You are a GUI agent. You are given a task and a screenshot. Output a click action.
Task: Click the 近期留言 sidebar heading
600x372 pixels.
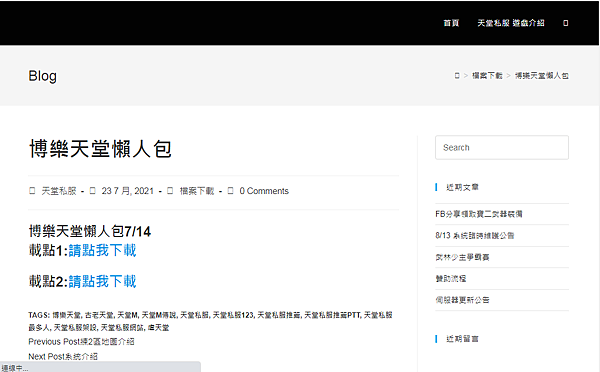pyautogui.click(x=462, y=339)
